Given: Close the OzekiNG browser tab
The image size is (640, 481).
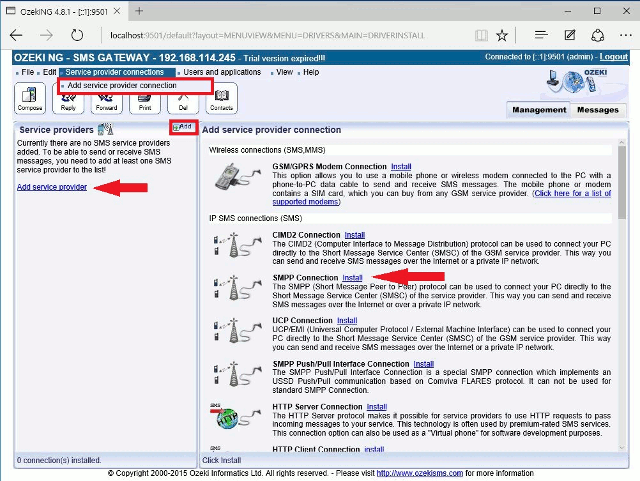Looking at the screenshot, I should click(x=117, y=11).
